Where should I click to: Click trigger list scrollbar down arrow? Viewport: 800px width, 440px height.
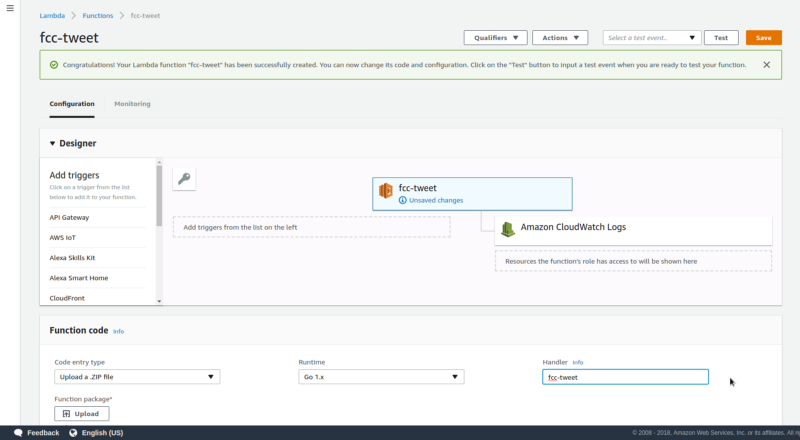pyautogui.click(x=159, y=301)
